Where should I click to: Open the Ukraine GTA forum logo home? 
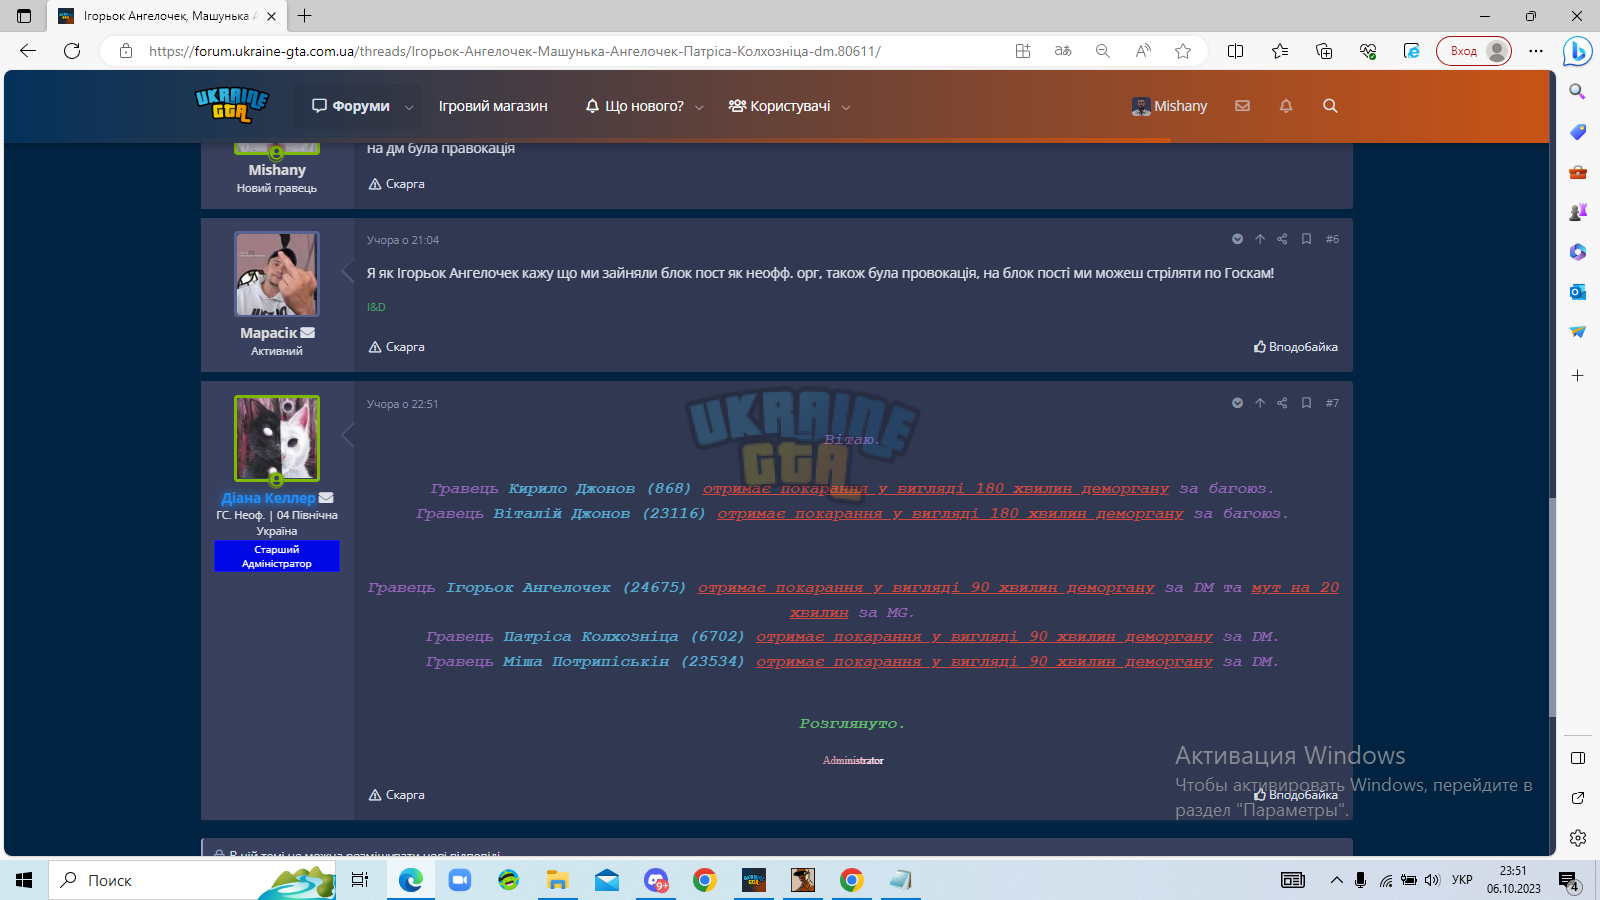tap(232, 105)
